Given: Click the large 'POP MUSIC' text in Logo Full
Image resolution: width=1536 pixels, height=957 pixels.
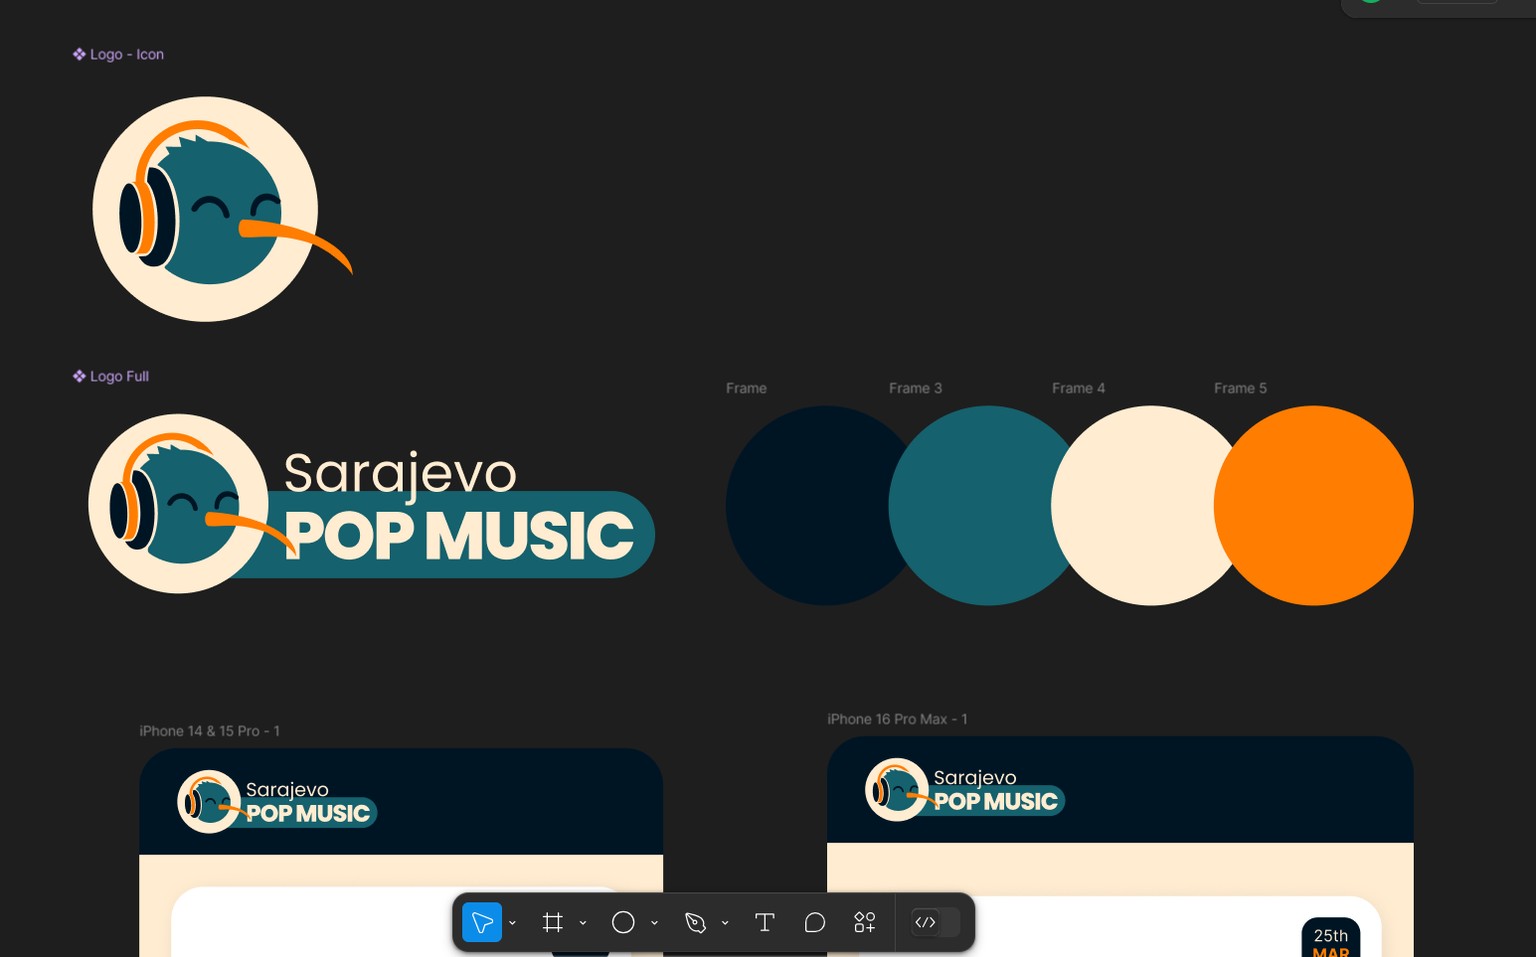Looking at the screenshot, I should 459,536.
